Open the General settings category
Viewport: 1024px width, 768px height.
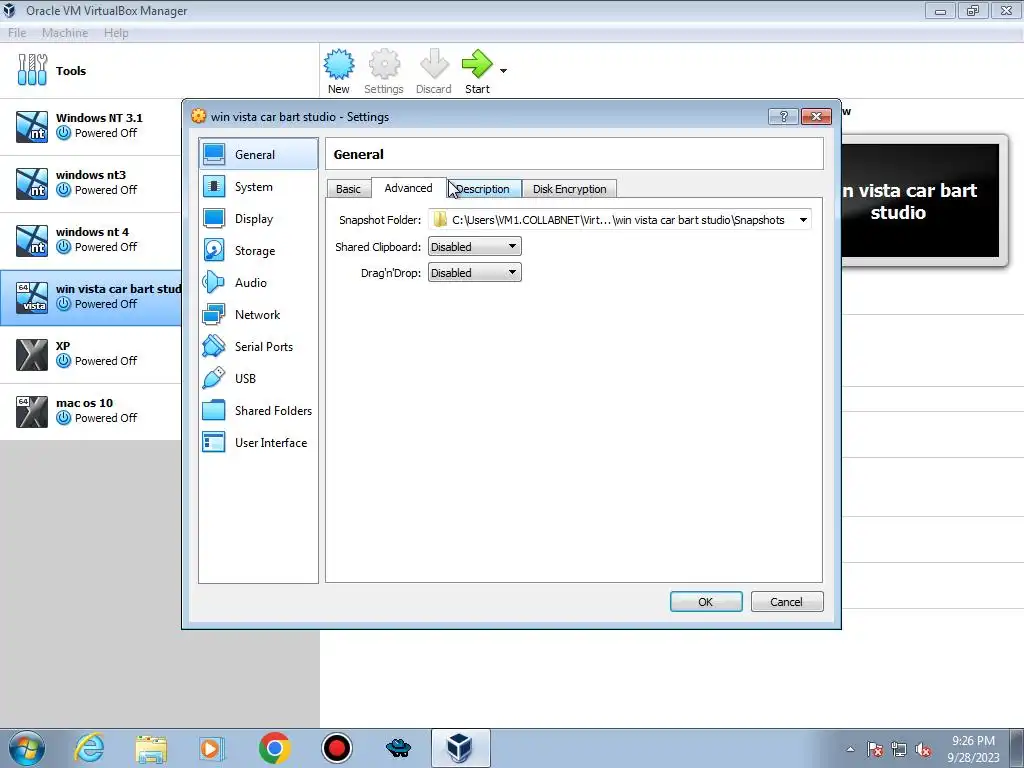[259, 154]
